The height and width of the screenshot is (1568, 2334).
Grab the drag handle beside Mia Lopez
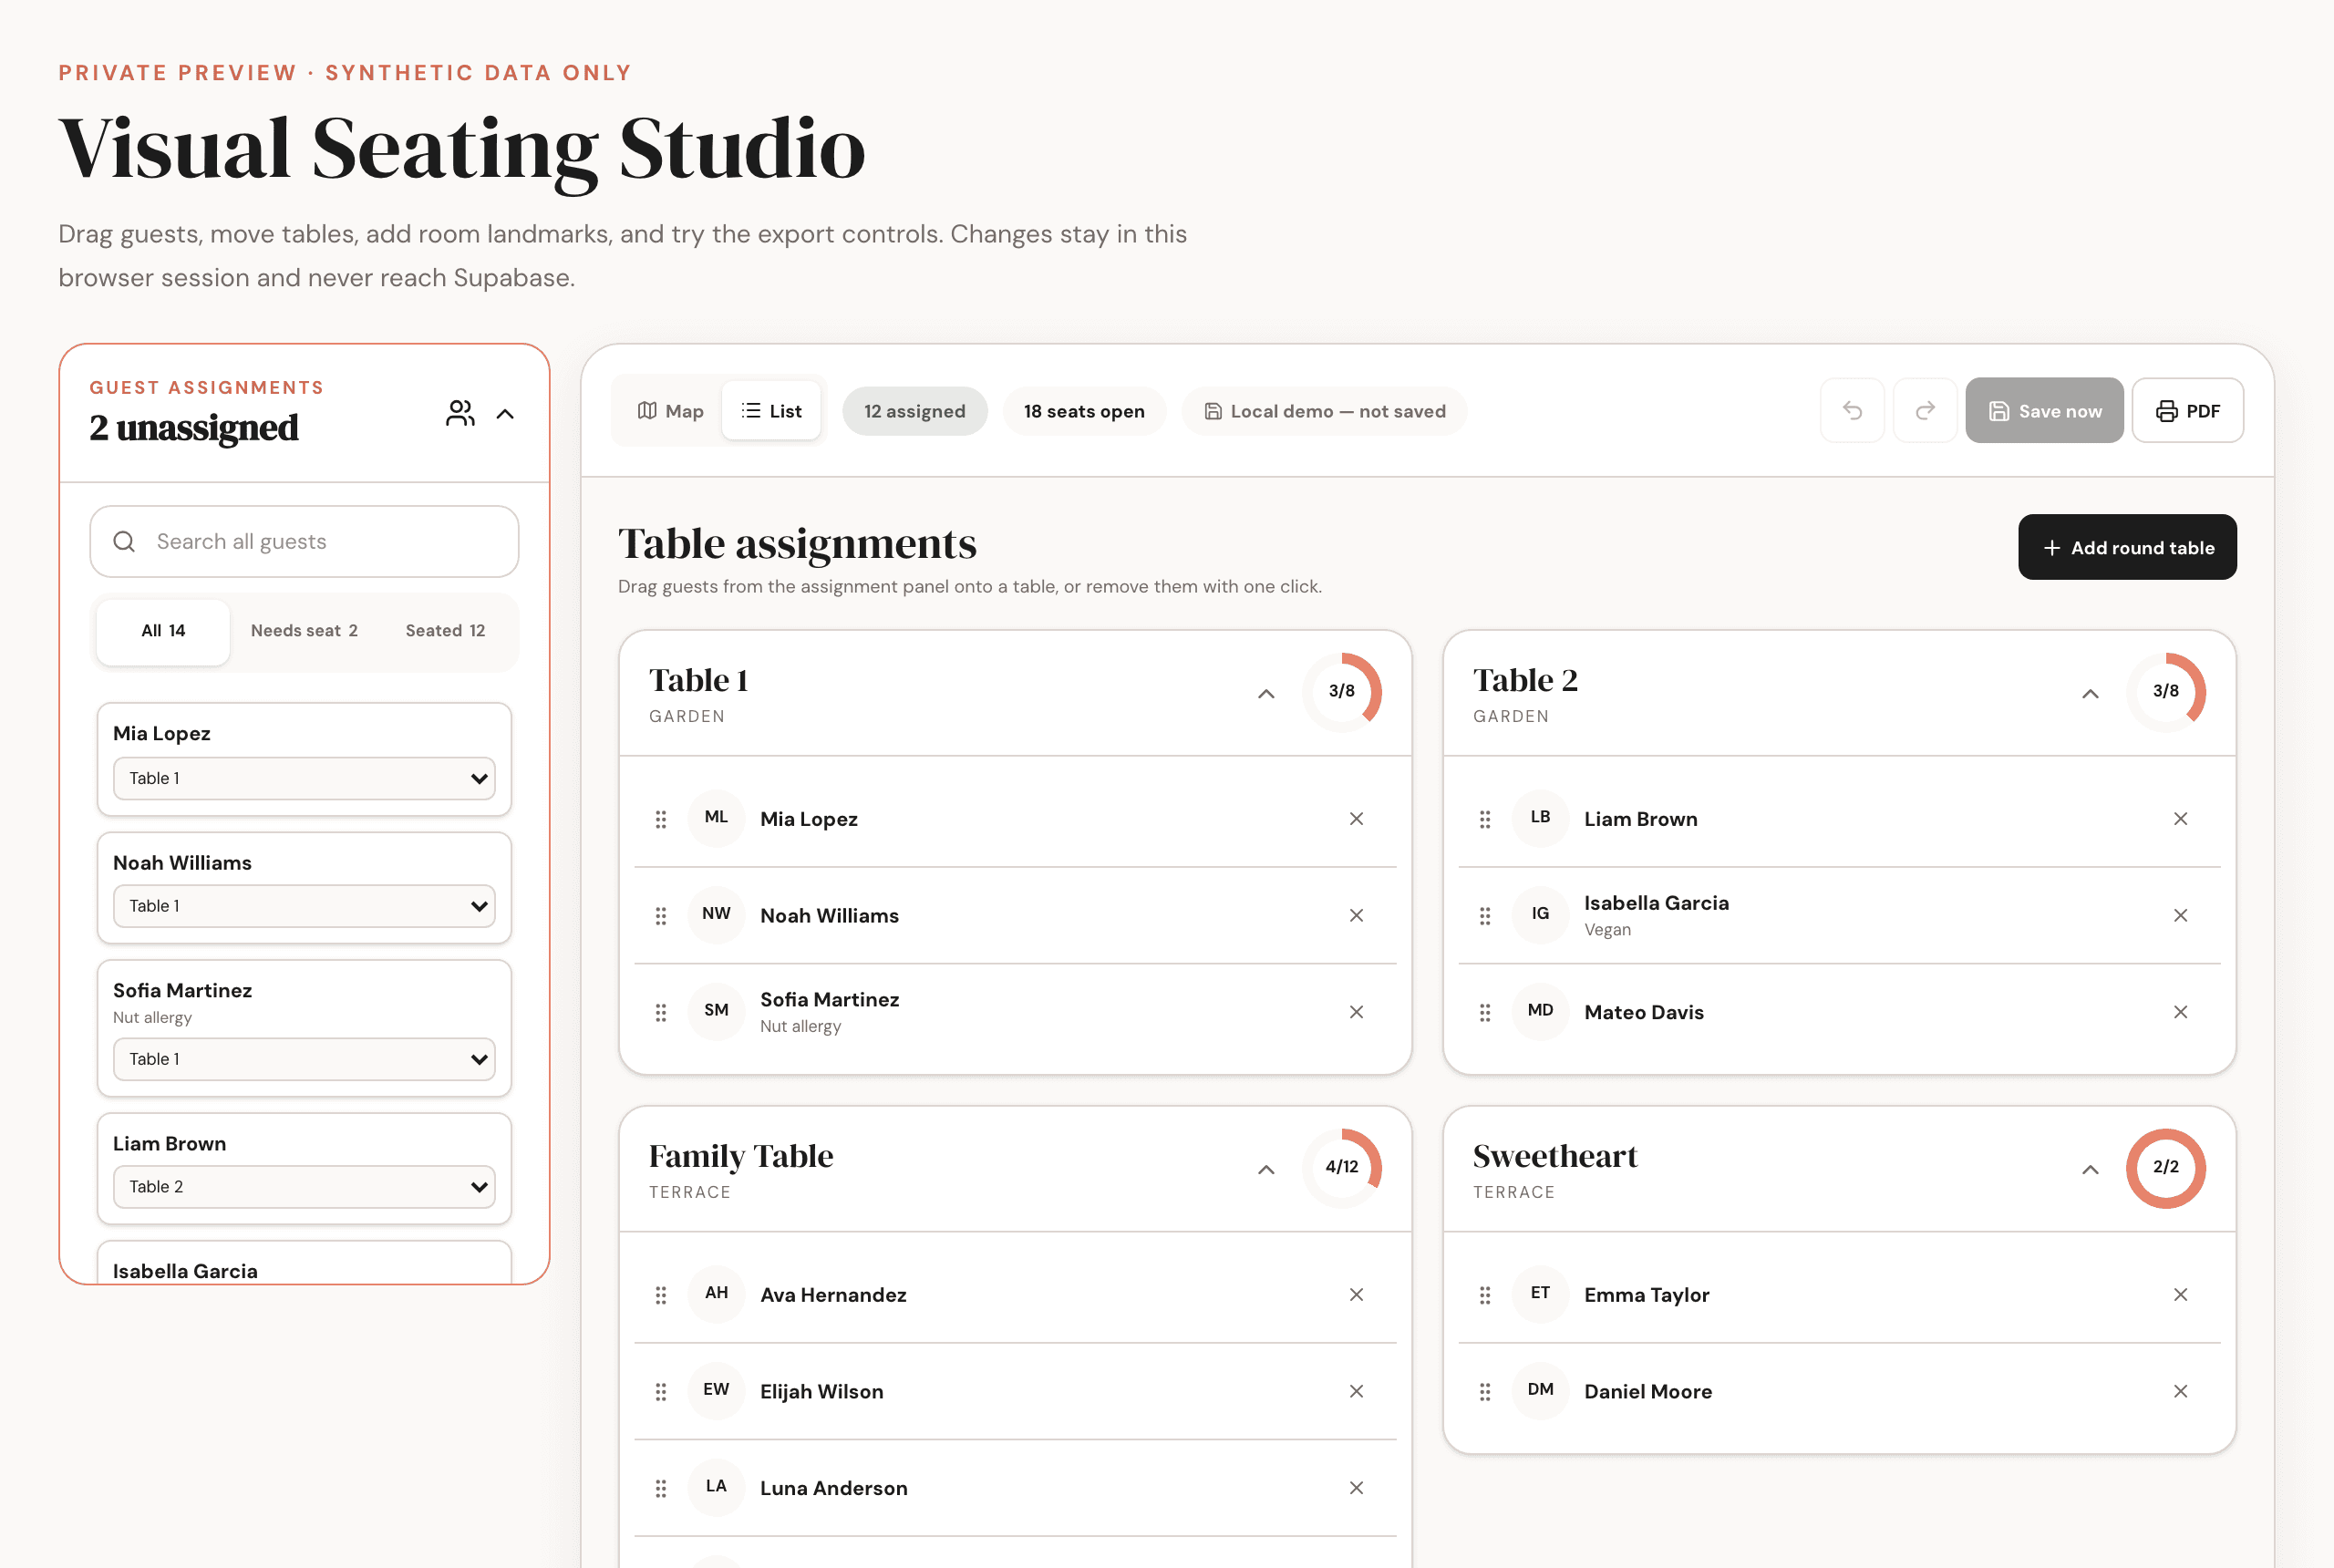click(x=661, y=819)
